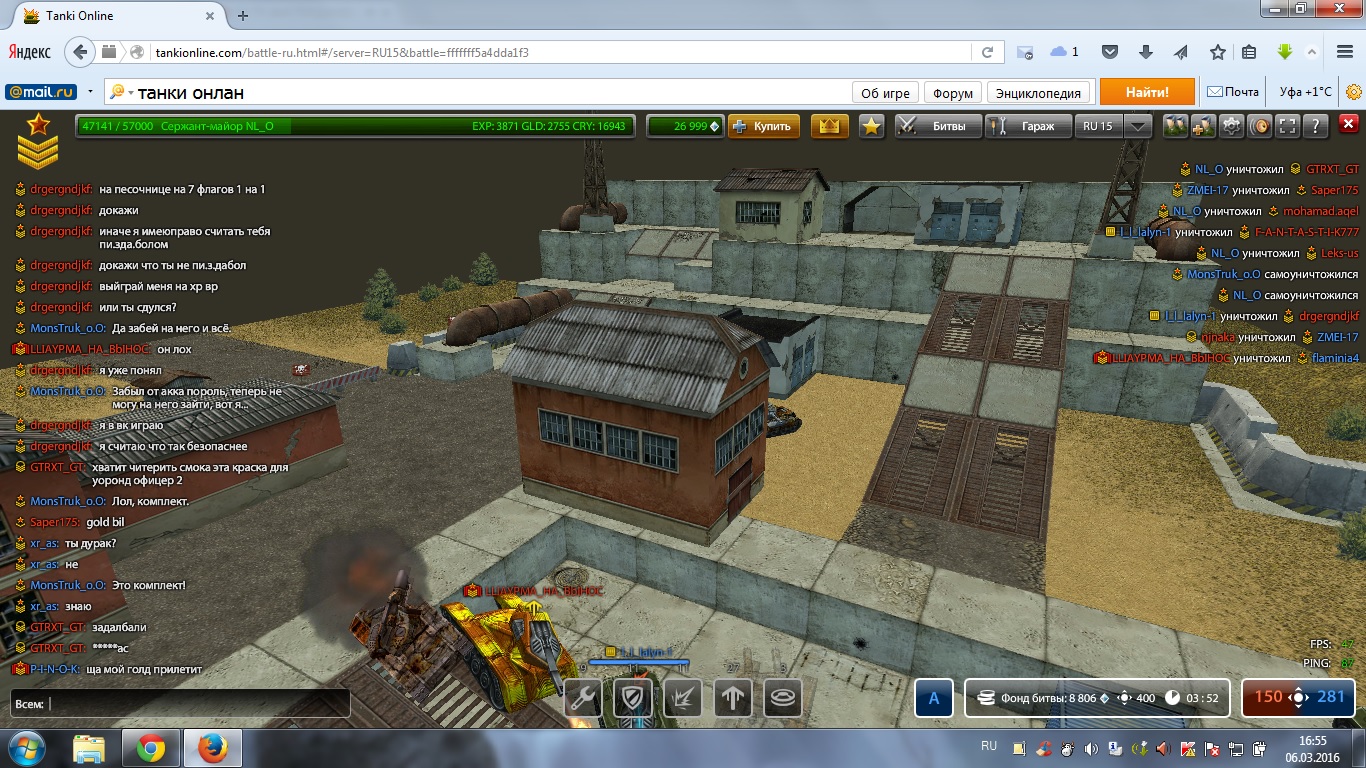Open the gold star ratings button
Image resolution: width=1366 pixels, height=768 pixels.
pos(872,126)
